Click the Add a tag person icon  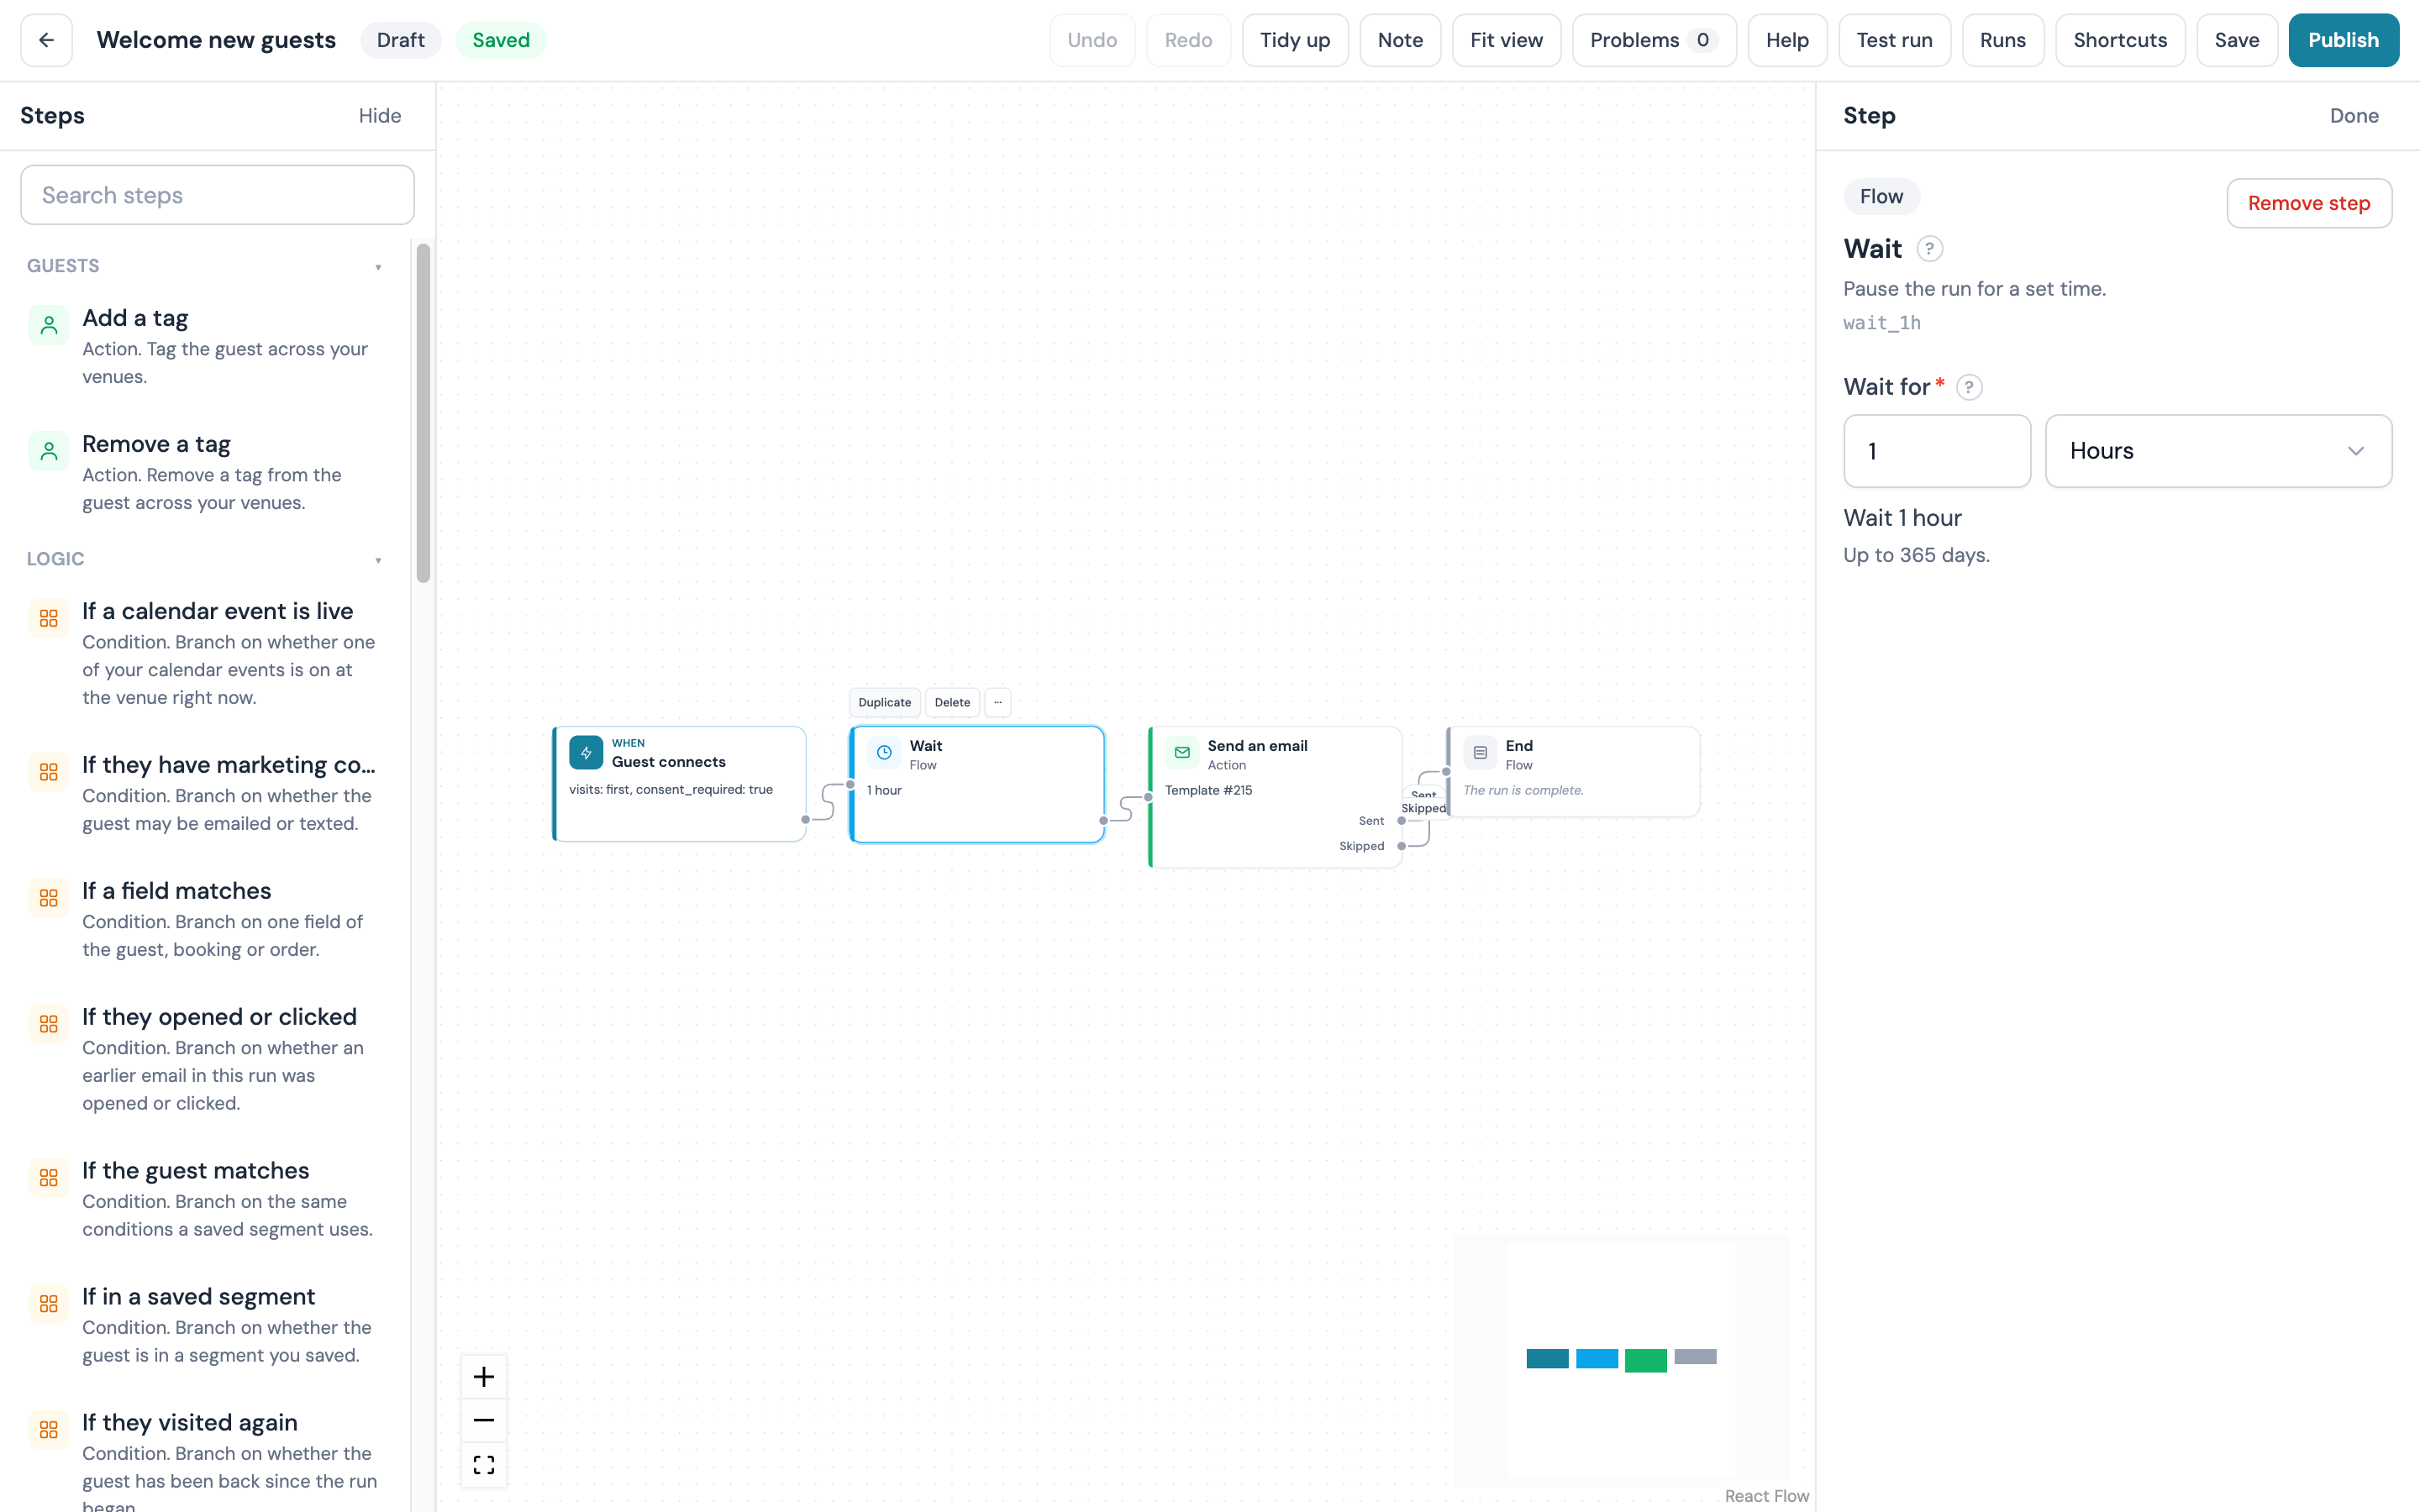click(48, 325)
